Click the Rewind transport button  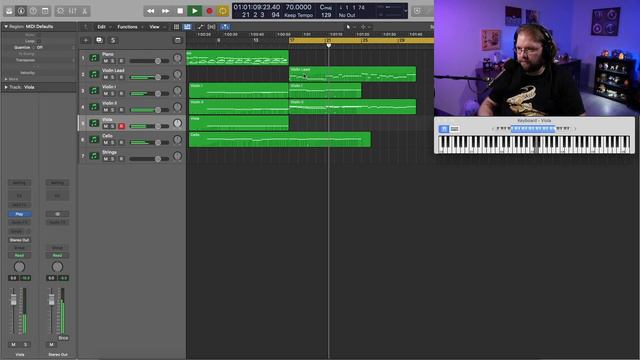pyautogui.click(x=151, y=11)
